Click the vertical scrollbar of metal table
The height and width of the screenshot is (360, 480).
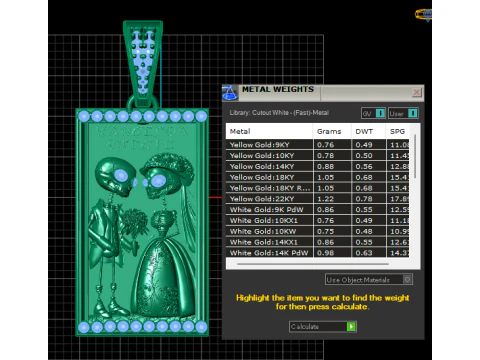tap(415, 157)
